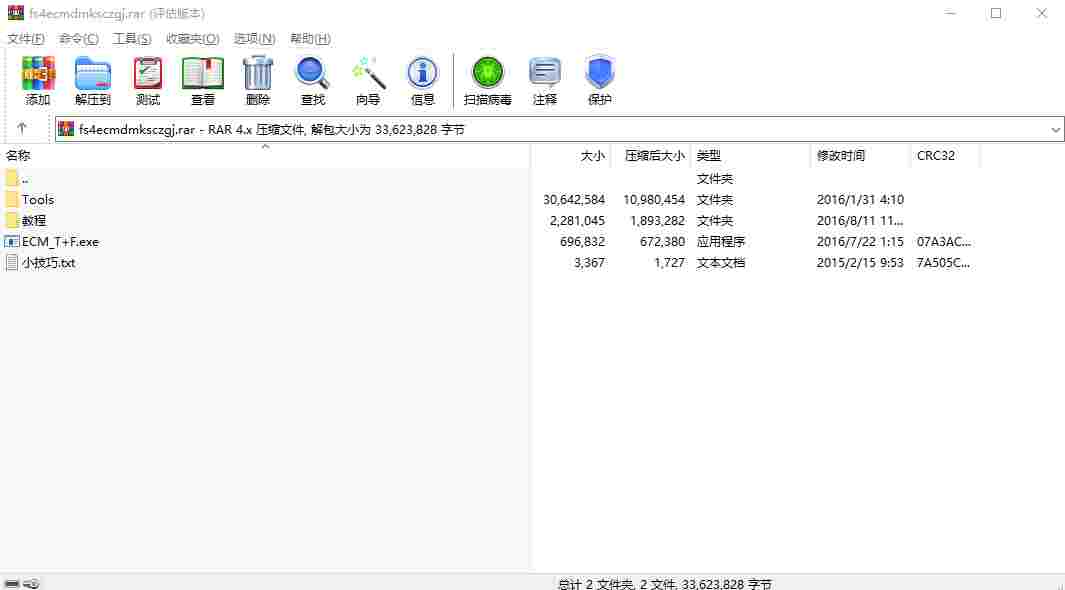Open the 注释 (Comment) tool

[544, 80]
